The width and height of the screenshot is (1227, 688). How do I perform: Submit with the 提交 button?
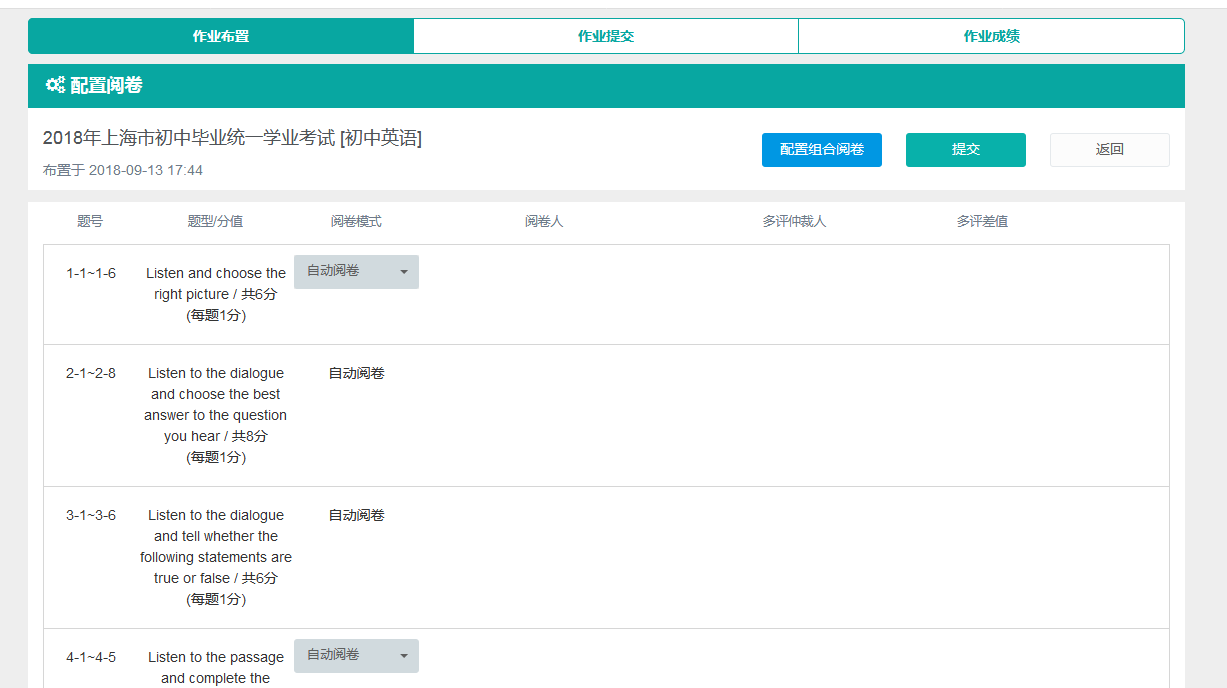pyautogui.click(x=966, y=150)
